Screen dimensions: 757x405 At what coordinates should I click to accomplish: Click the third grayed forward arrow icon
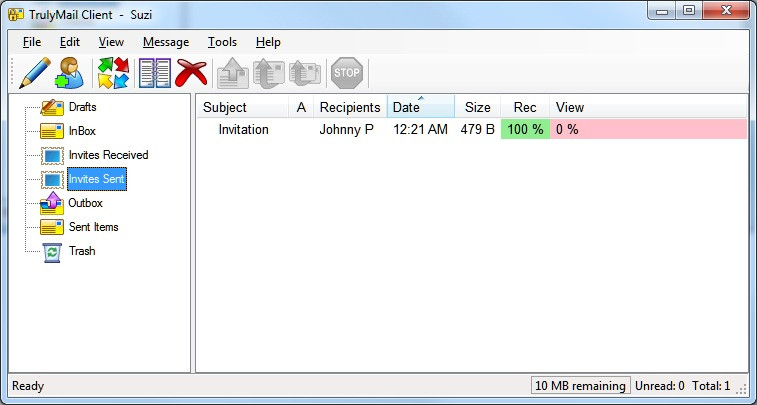coord(305,73)
